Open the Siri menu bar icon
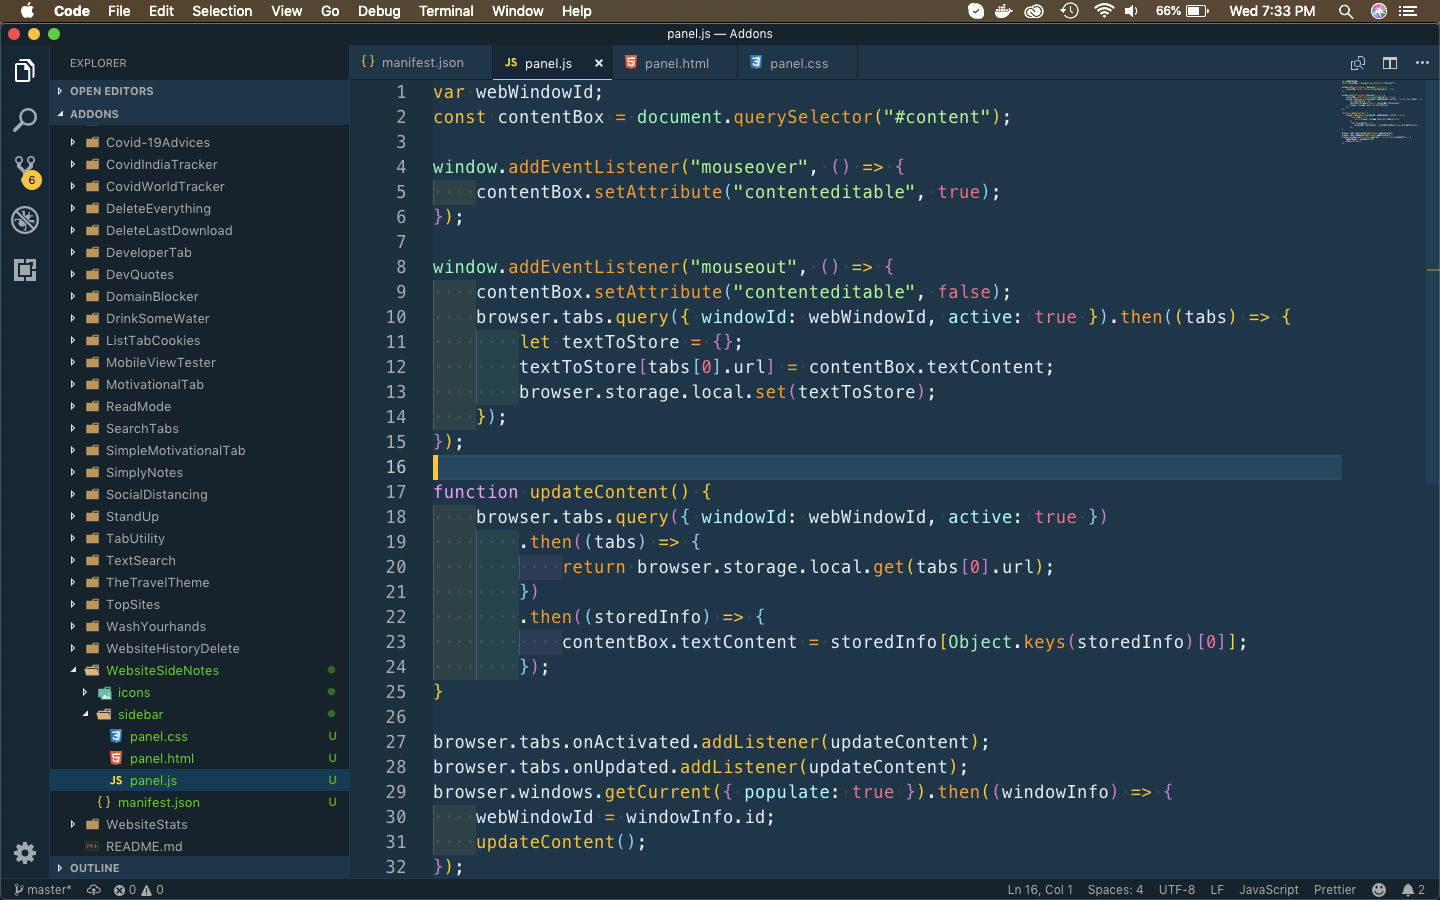1440x900 pixels. tap(1379, 11)
